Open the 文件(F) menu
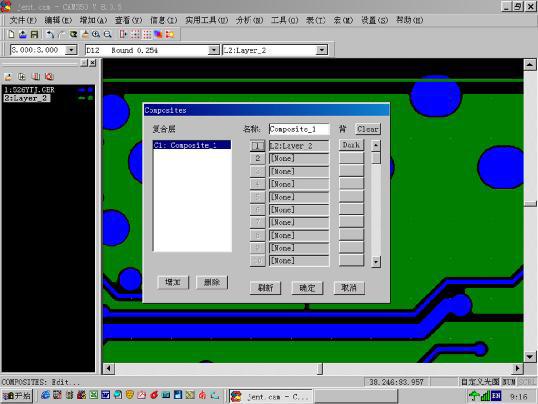The height and width of the screenshot is (404, 538). [23, 20]
